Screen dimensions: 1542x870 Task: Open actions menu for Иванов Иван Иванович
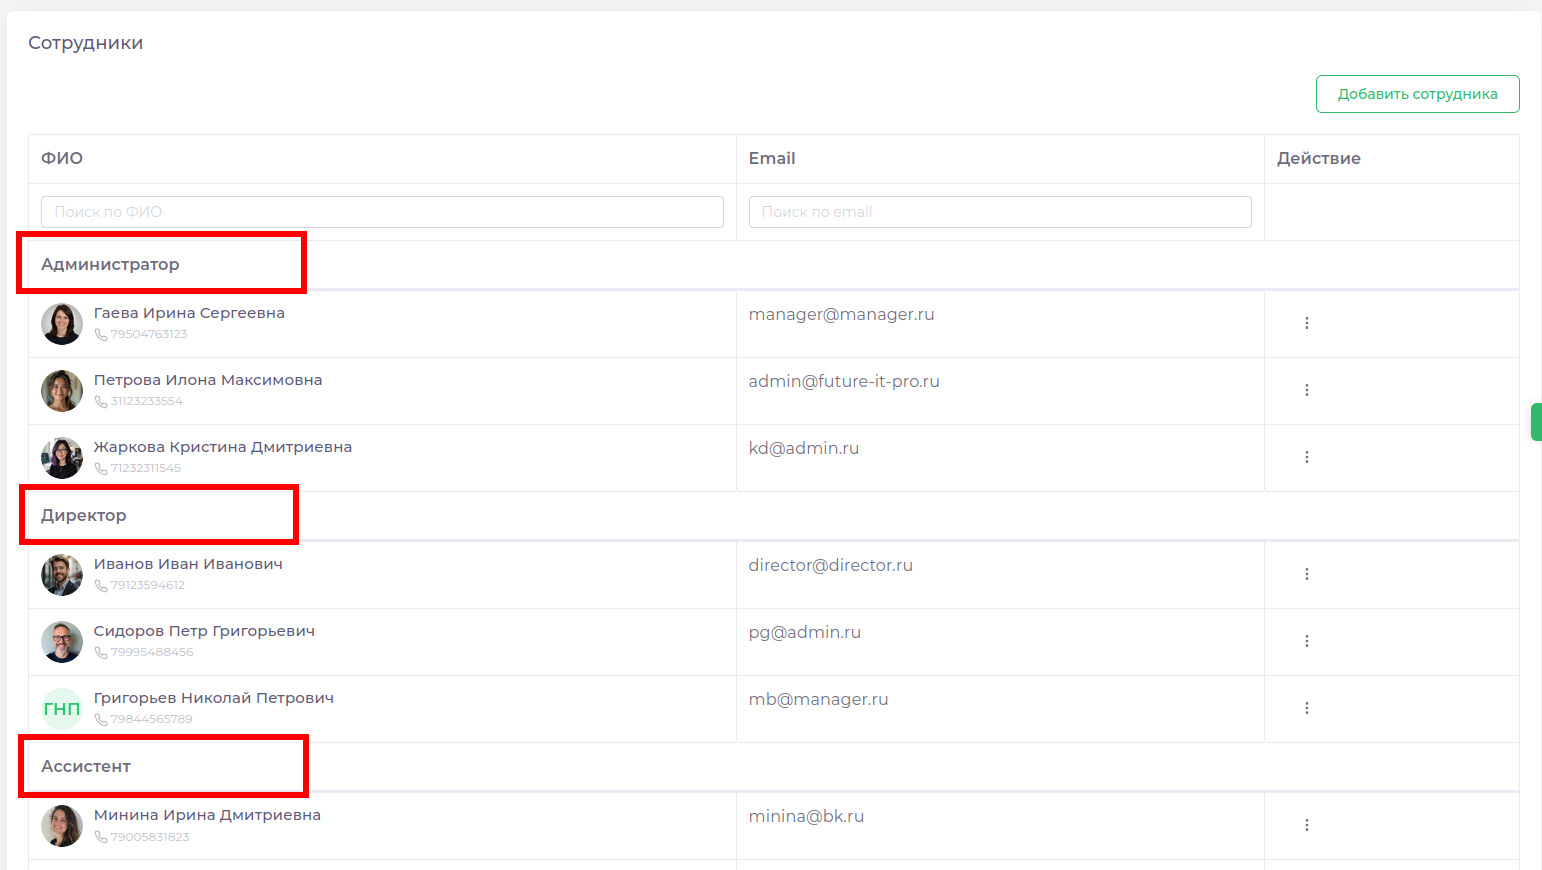pyautogui.click(x=1306, y=574)
